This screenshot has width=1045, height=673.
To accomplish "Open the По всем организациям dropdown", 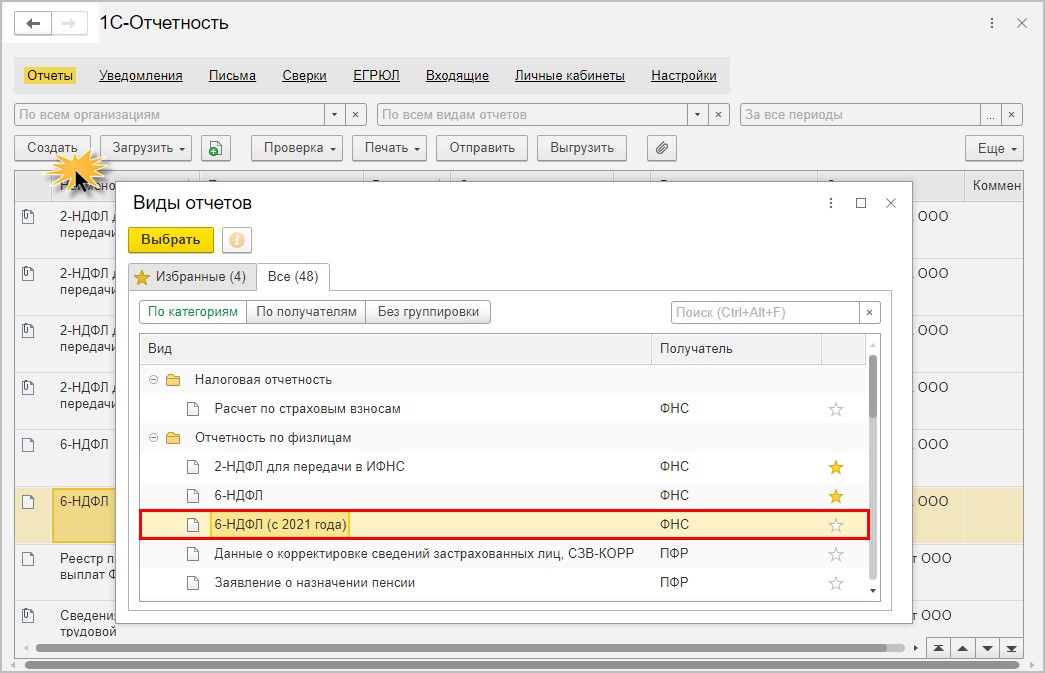I will pos(335,115).
